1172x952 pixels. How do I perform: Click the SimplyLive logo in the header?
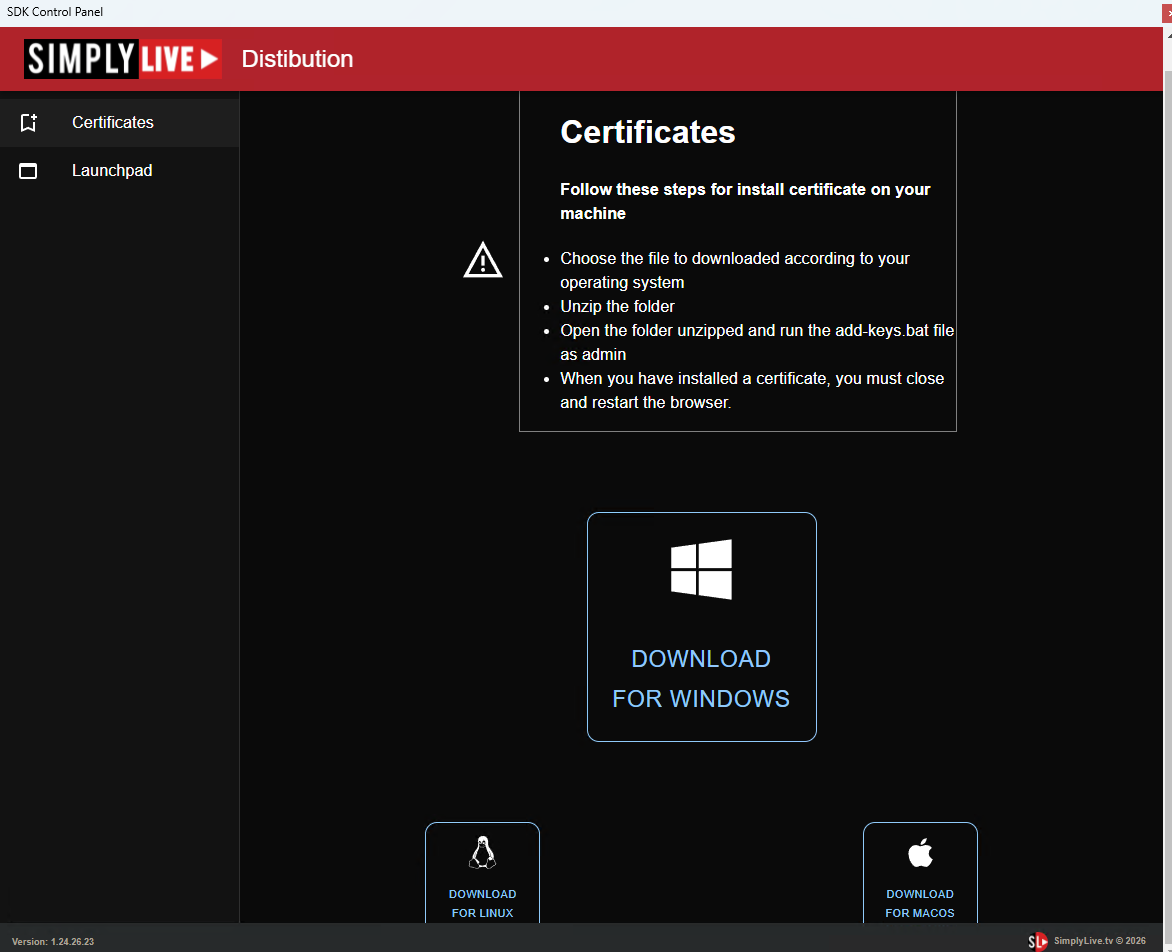click(123, 59)
